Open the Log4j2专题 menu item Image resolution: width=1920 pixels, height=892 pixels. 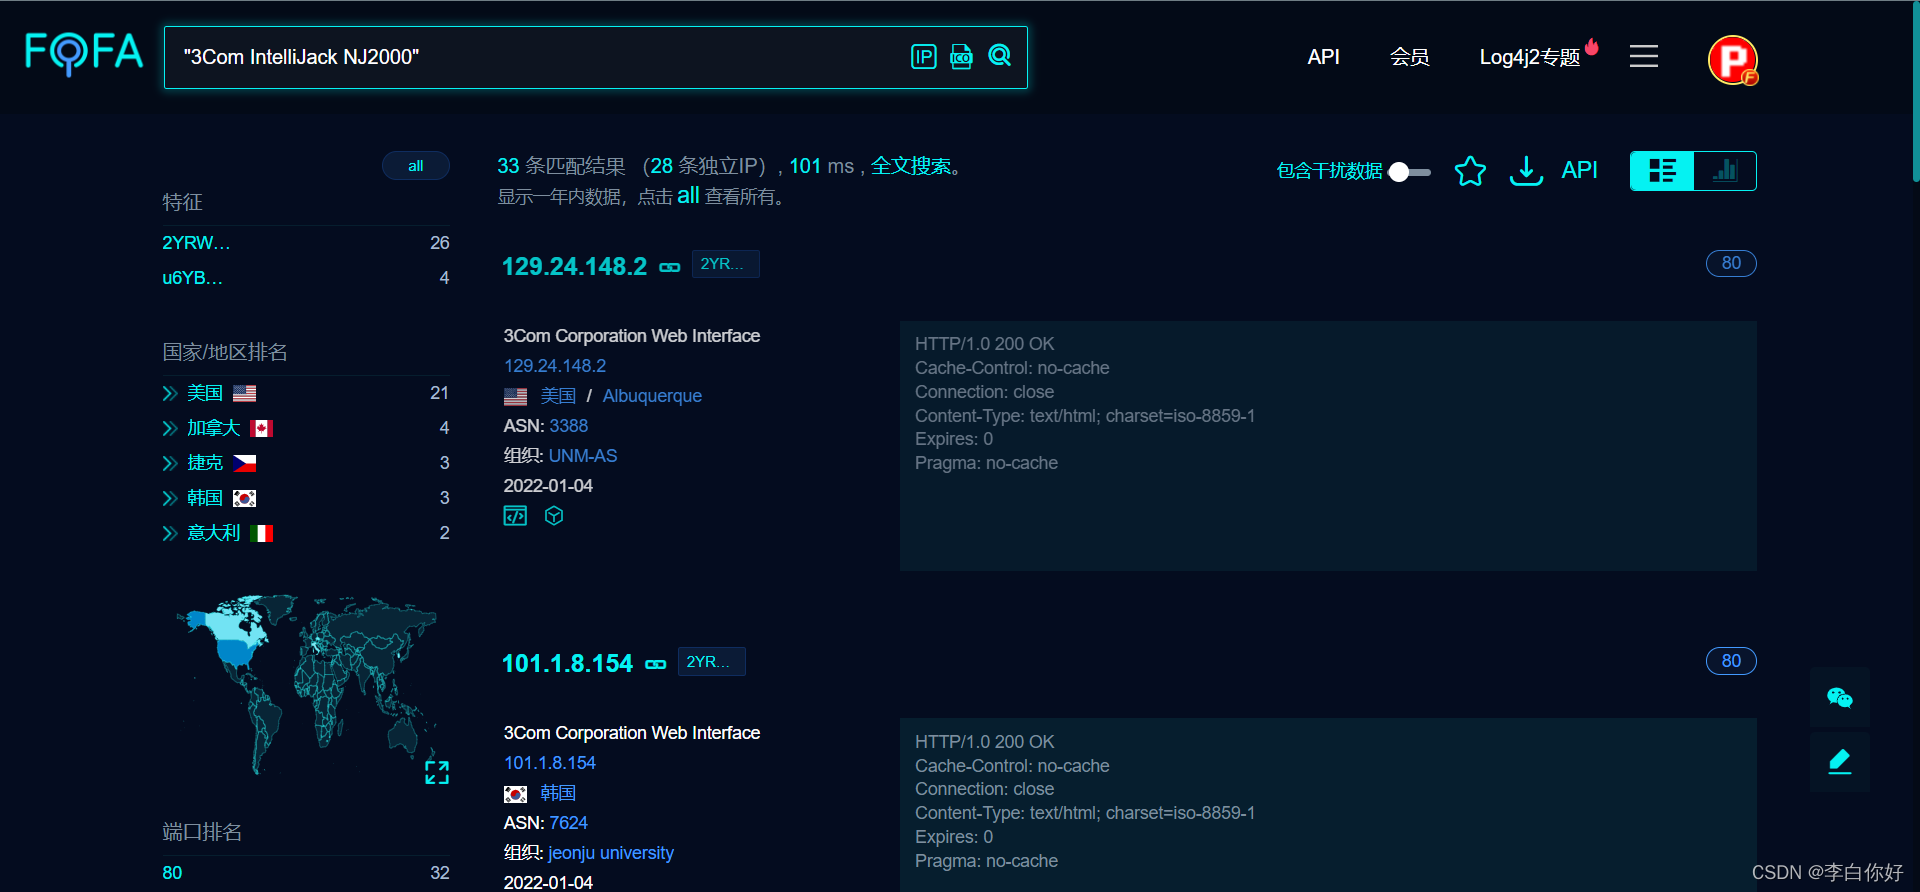coord(1530,57)
